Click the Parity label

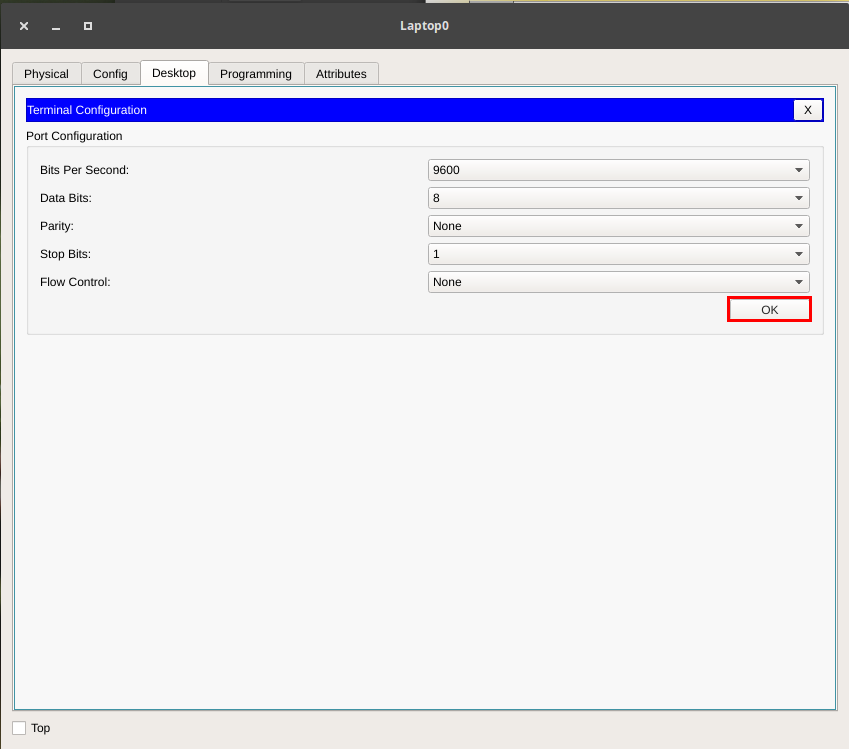pyautogui.click(x=57, y=226)
